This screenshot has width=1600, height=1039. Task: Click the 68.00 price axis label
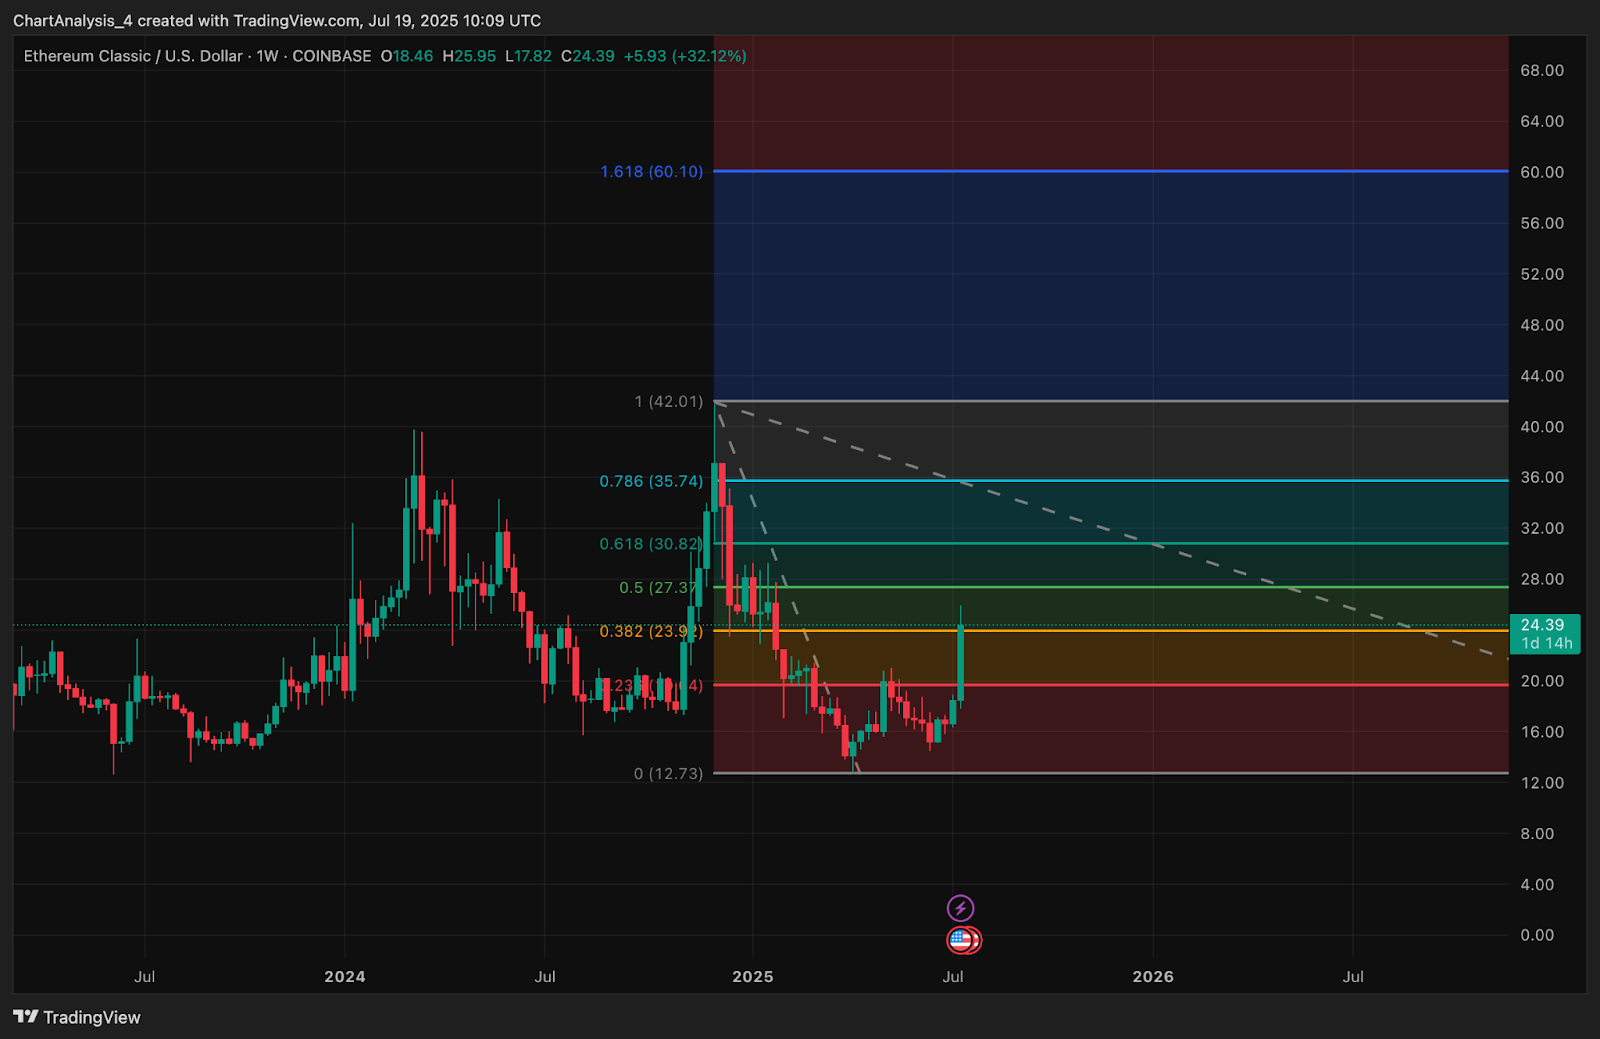click(1542, 70)
